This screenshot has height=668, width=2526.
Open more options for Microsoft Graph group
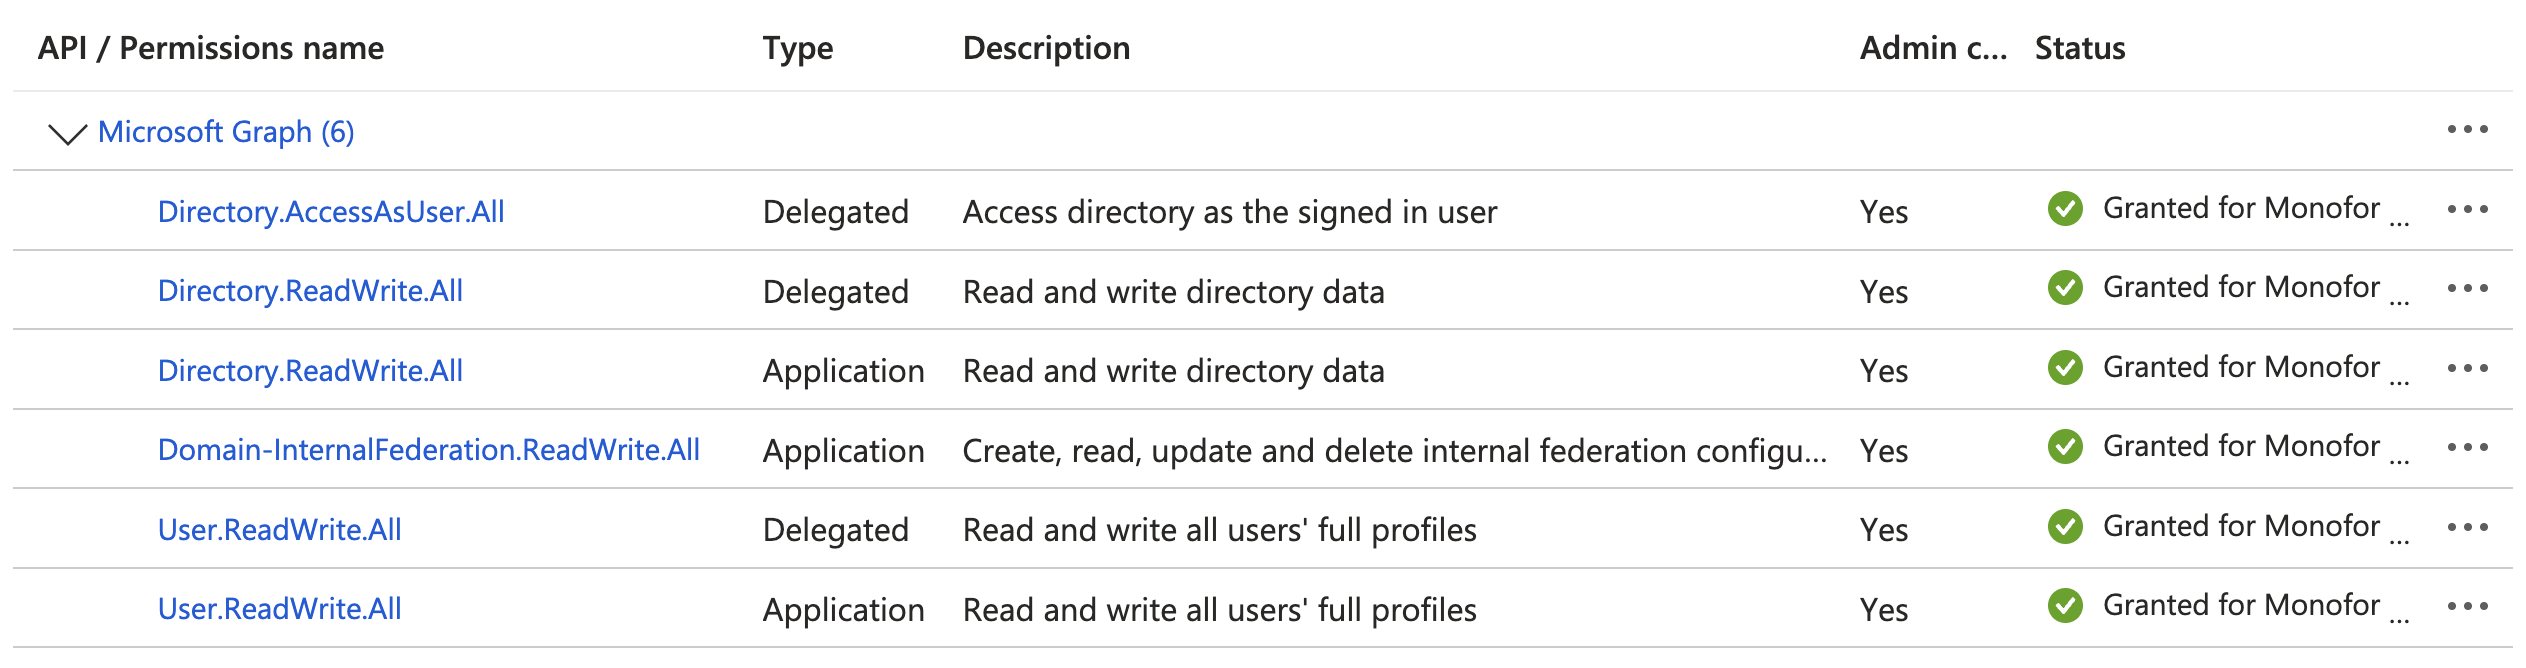pos(2467,130)
